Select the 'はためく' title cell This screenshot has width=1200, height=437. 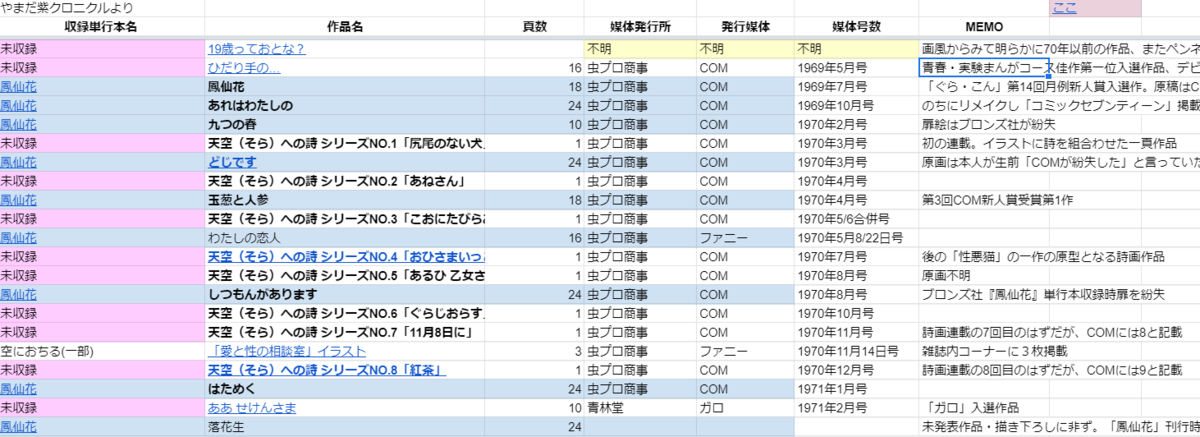tap(344, 389)
